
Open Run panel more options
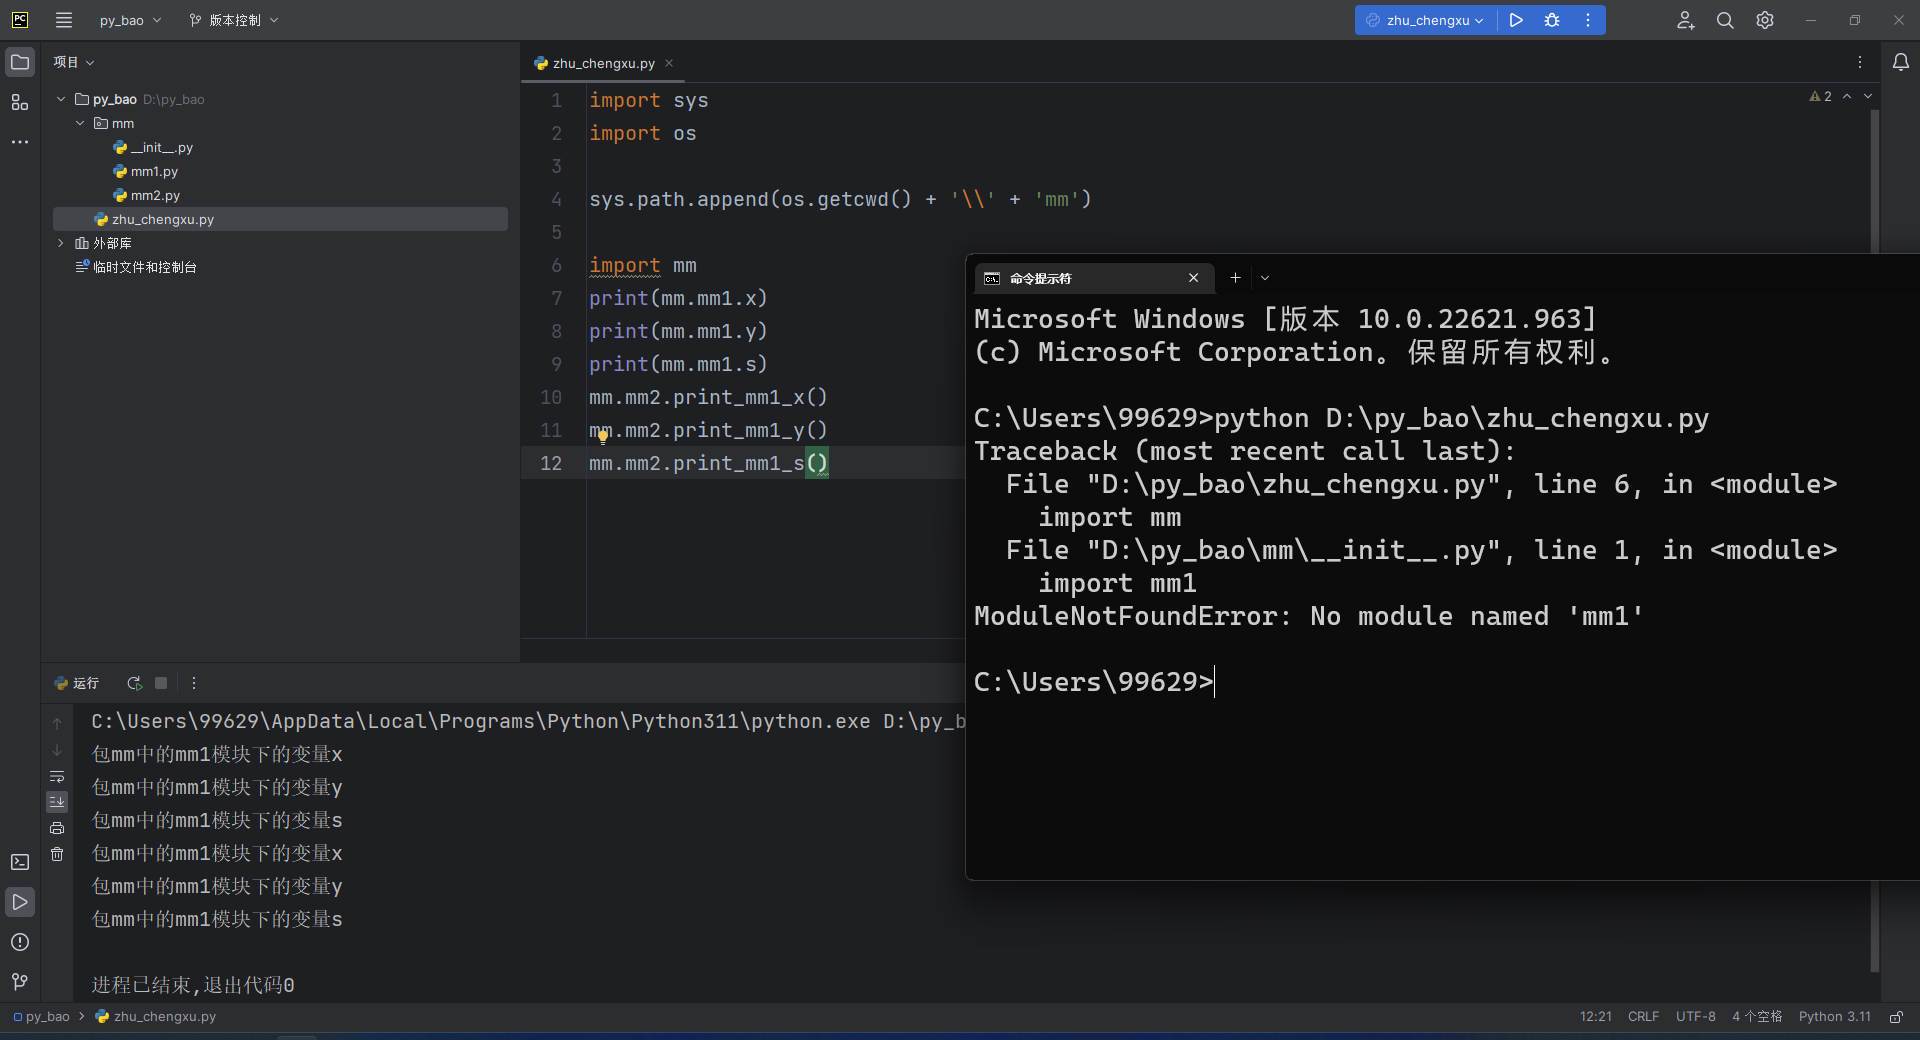pos(194,683)
